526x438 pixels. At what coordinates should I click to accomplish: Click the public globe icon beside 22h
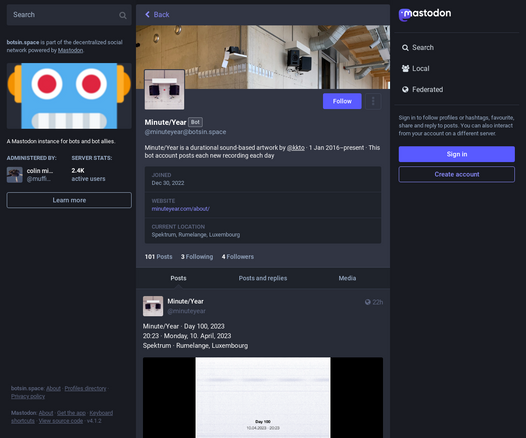click(x=368, y=302)
